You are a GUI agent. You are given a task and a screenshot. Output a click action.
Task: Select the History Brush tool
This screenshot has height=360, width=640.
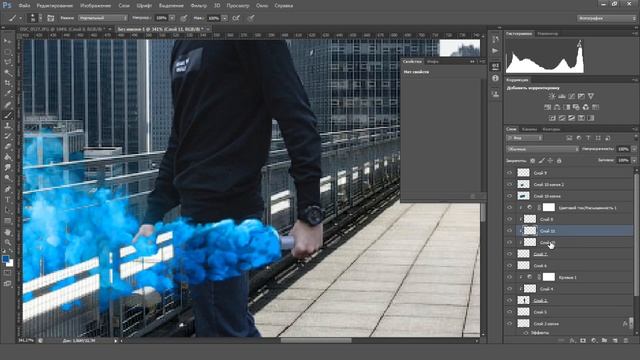[x=8, y=136]
